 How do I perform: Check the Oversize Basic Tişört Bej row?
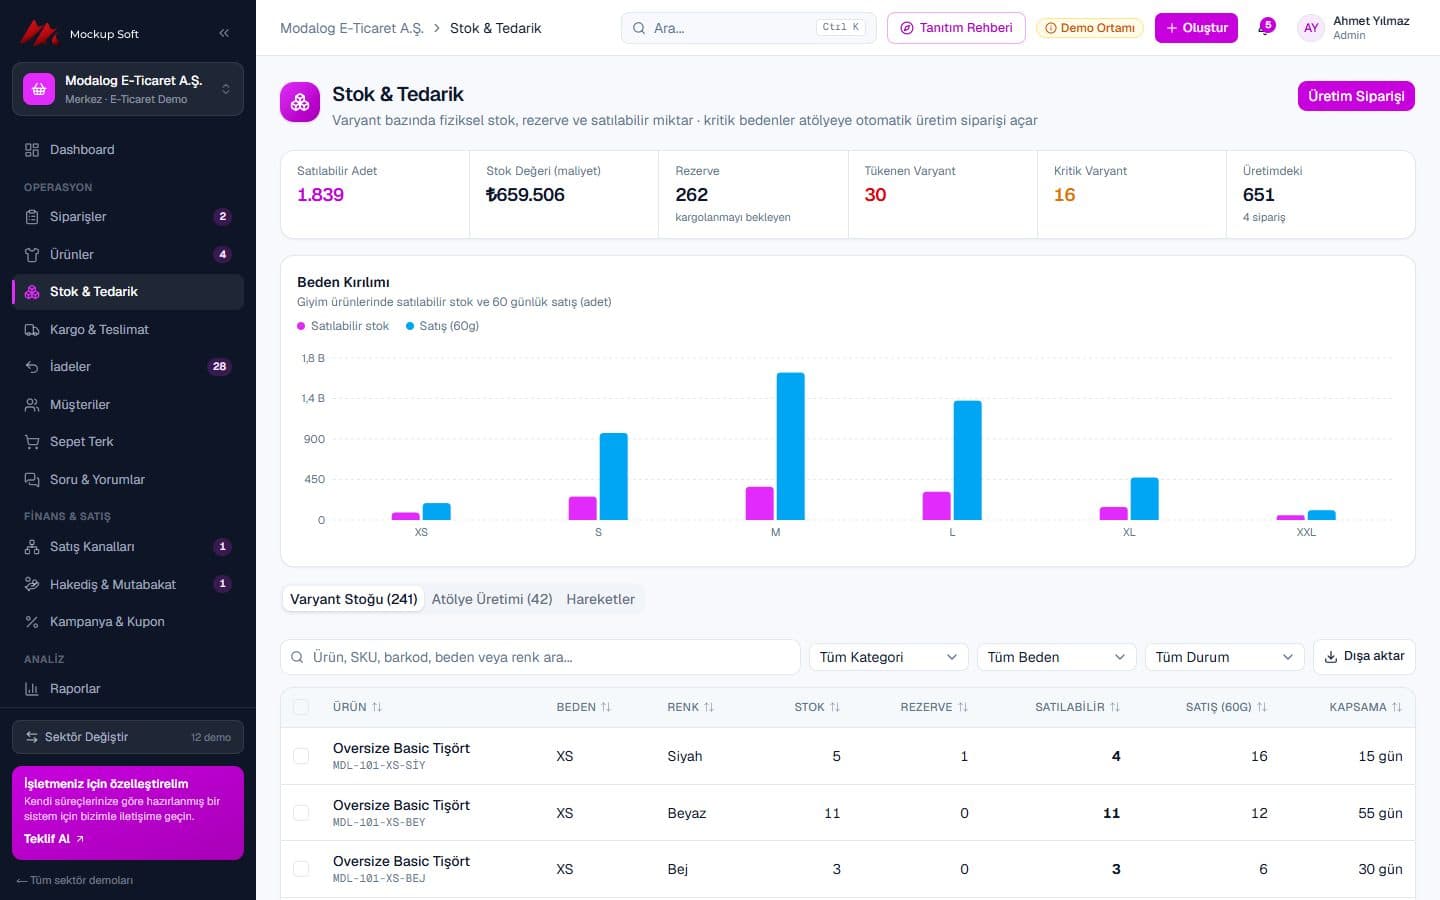pyautogui.click(x=301, y=869)
